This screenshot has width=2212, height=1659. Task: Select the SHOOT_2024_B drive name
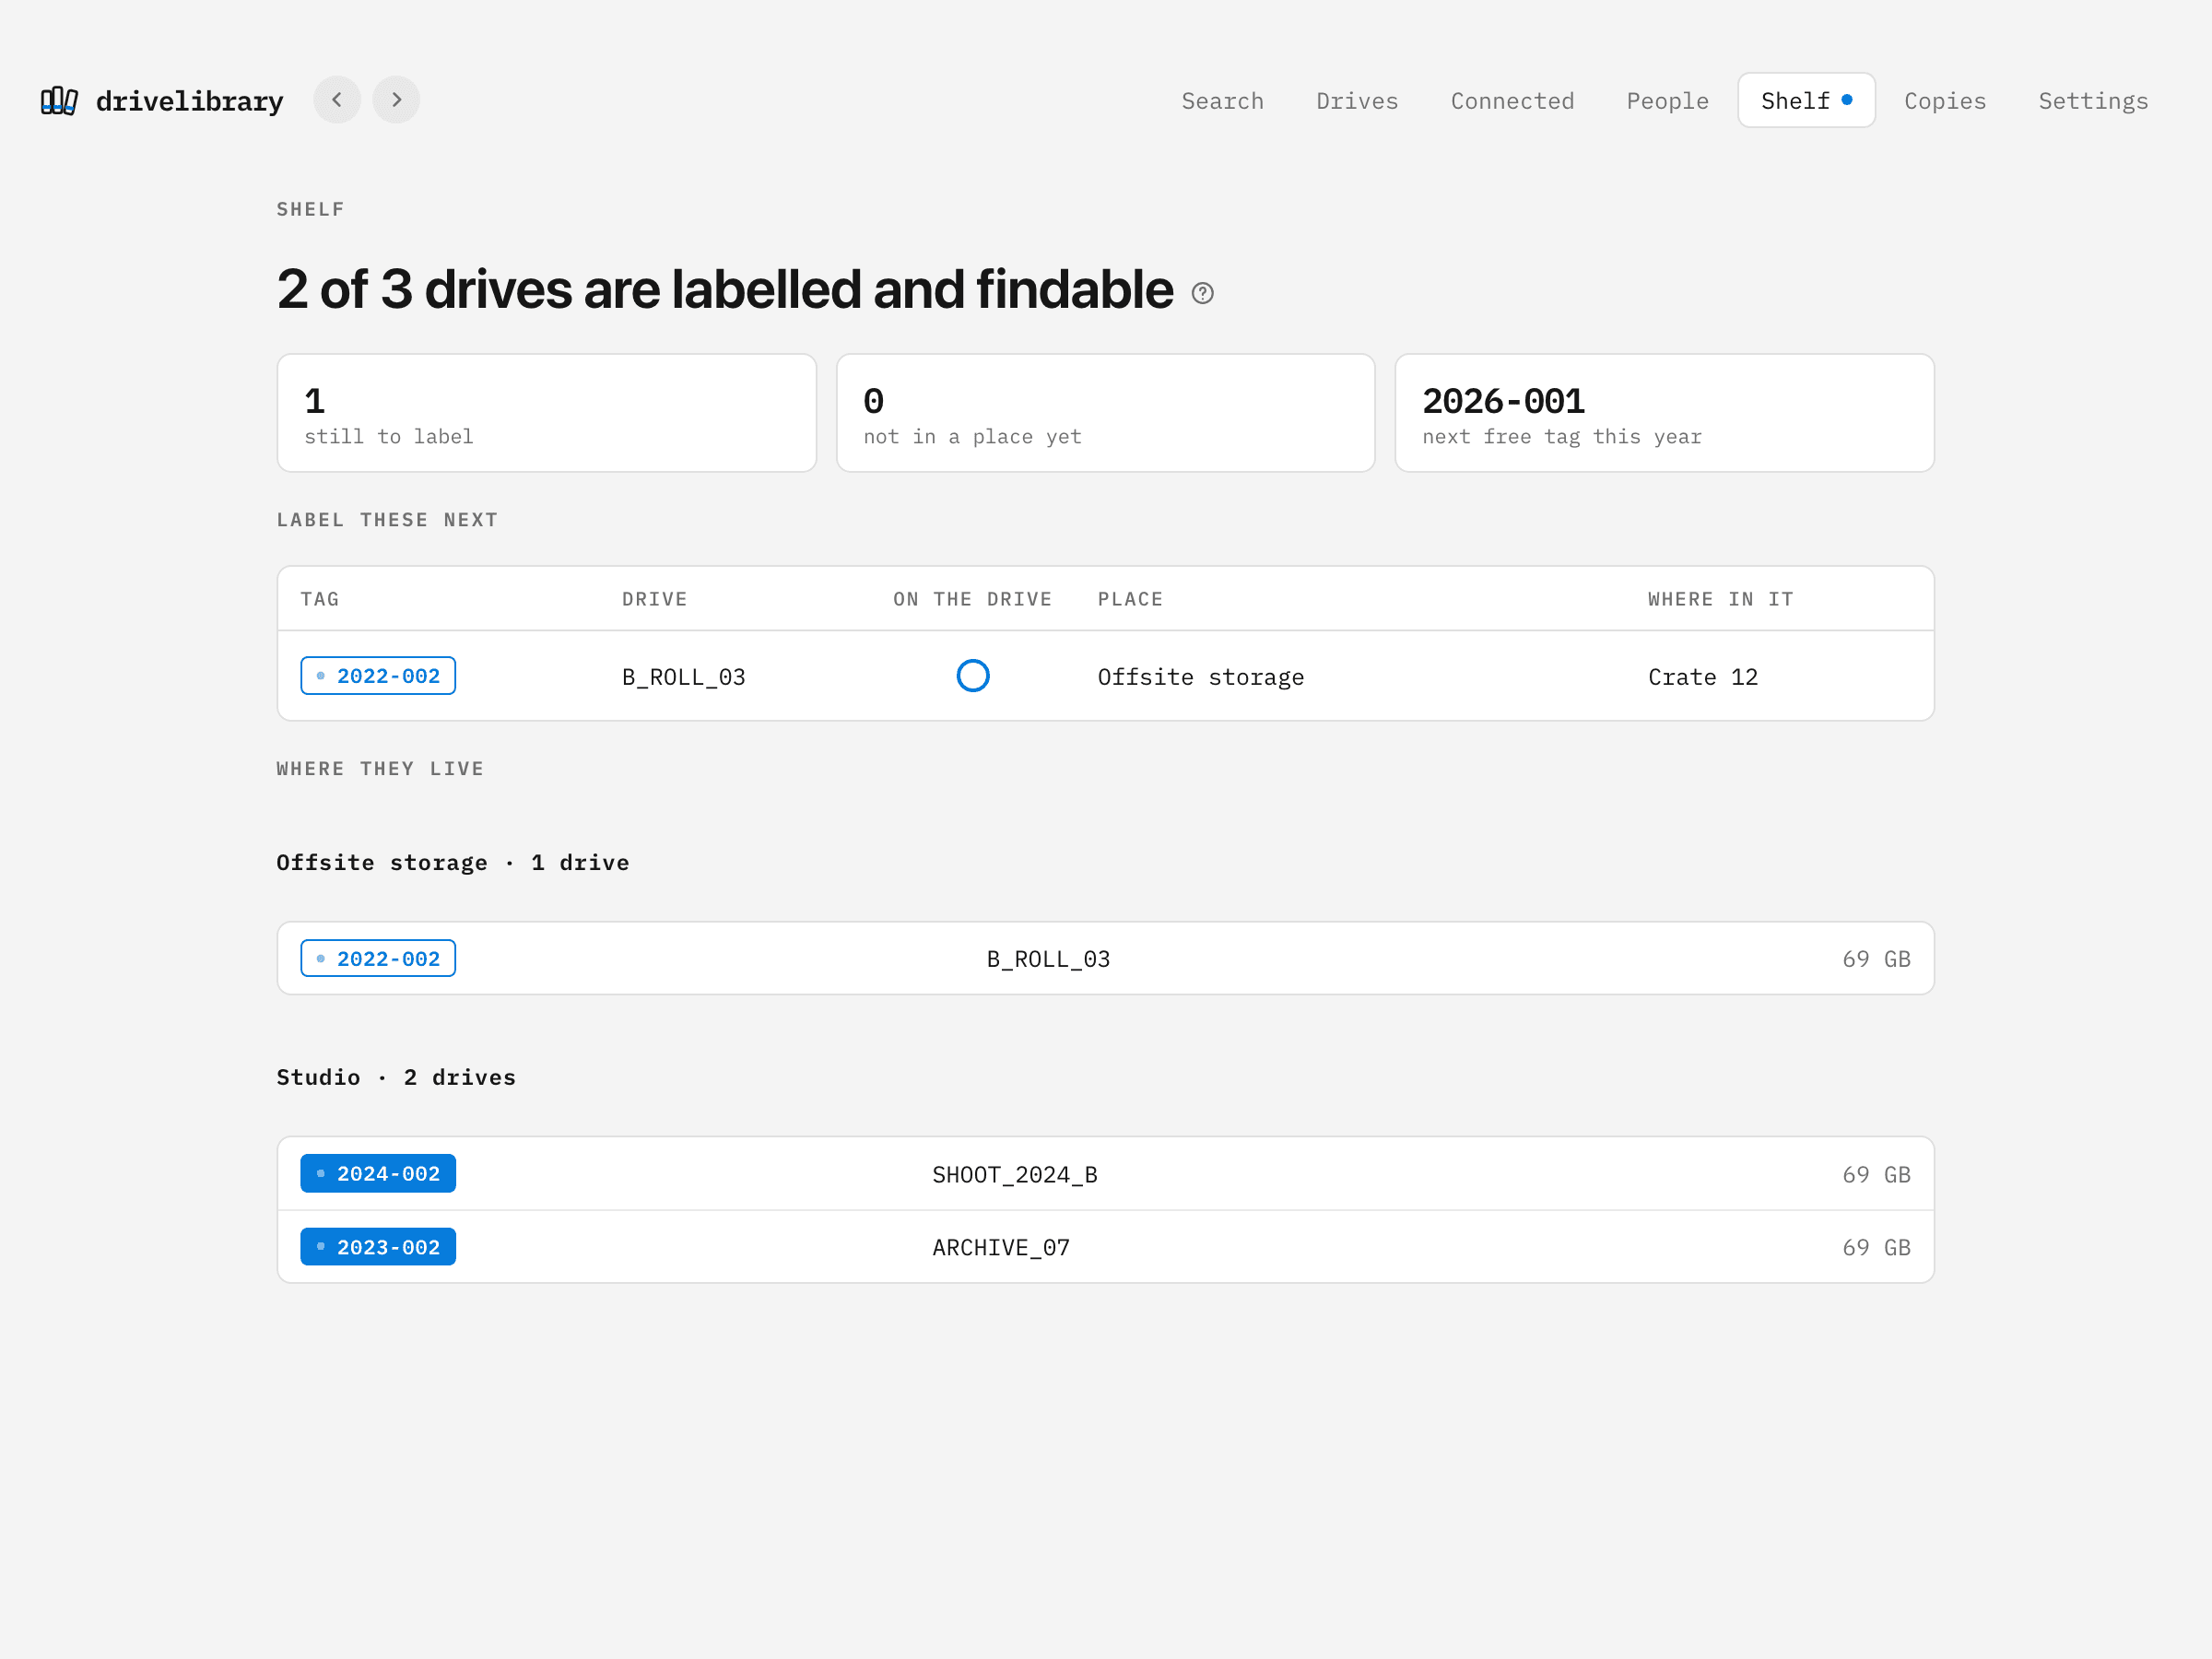(x=1015, y=1175)
